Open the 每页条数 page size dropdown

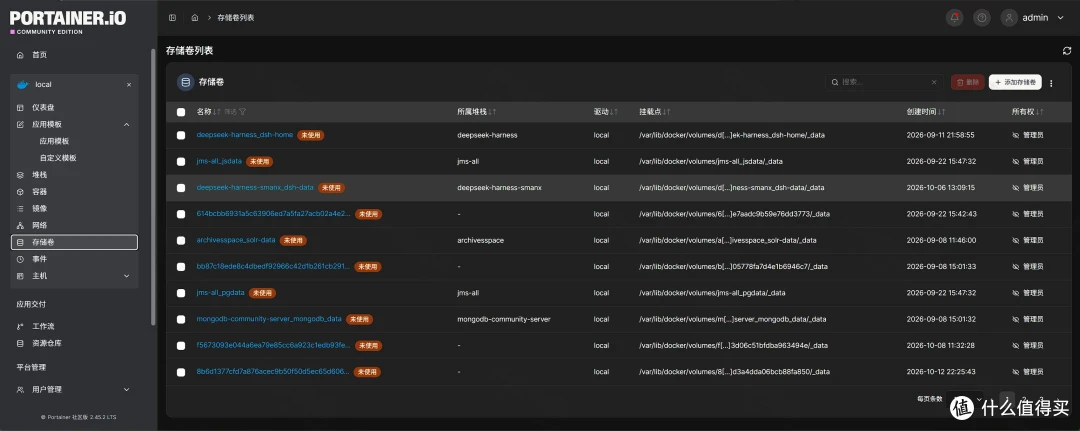(x=966, y=399)
